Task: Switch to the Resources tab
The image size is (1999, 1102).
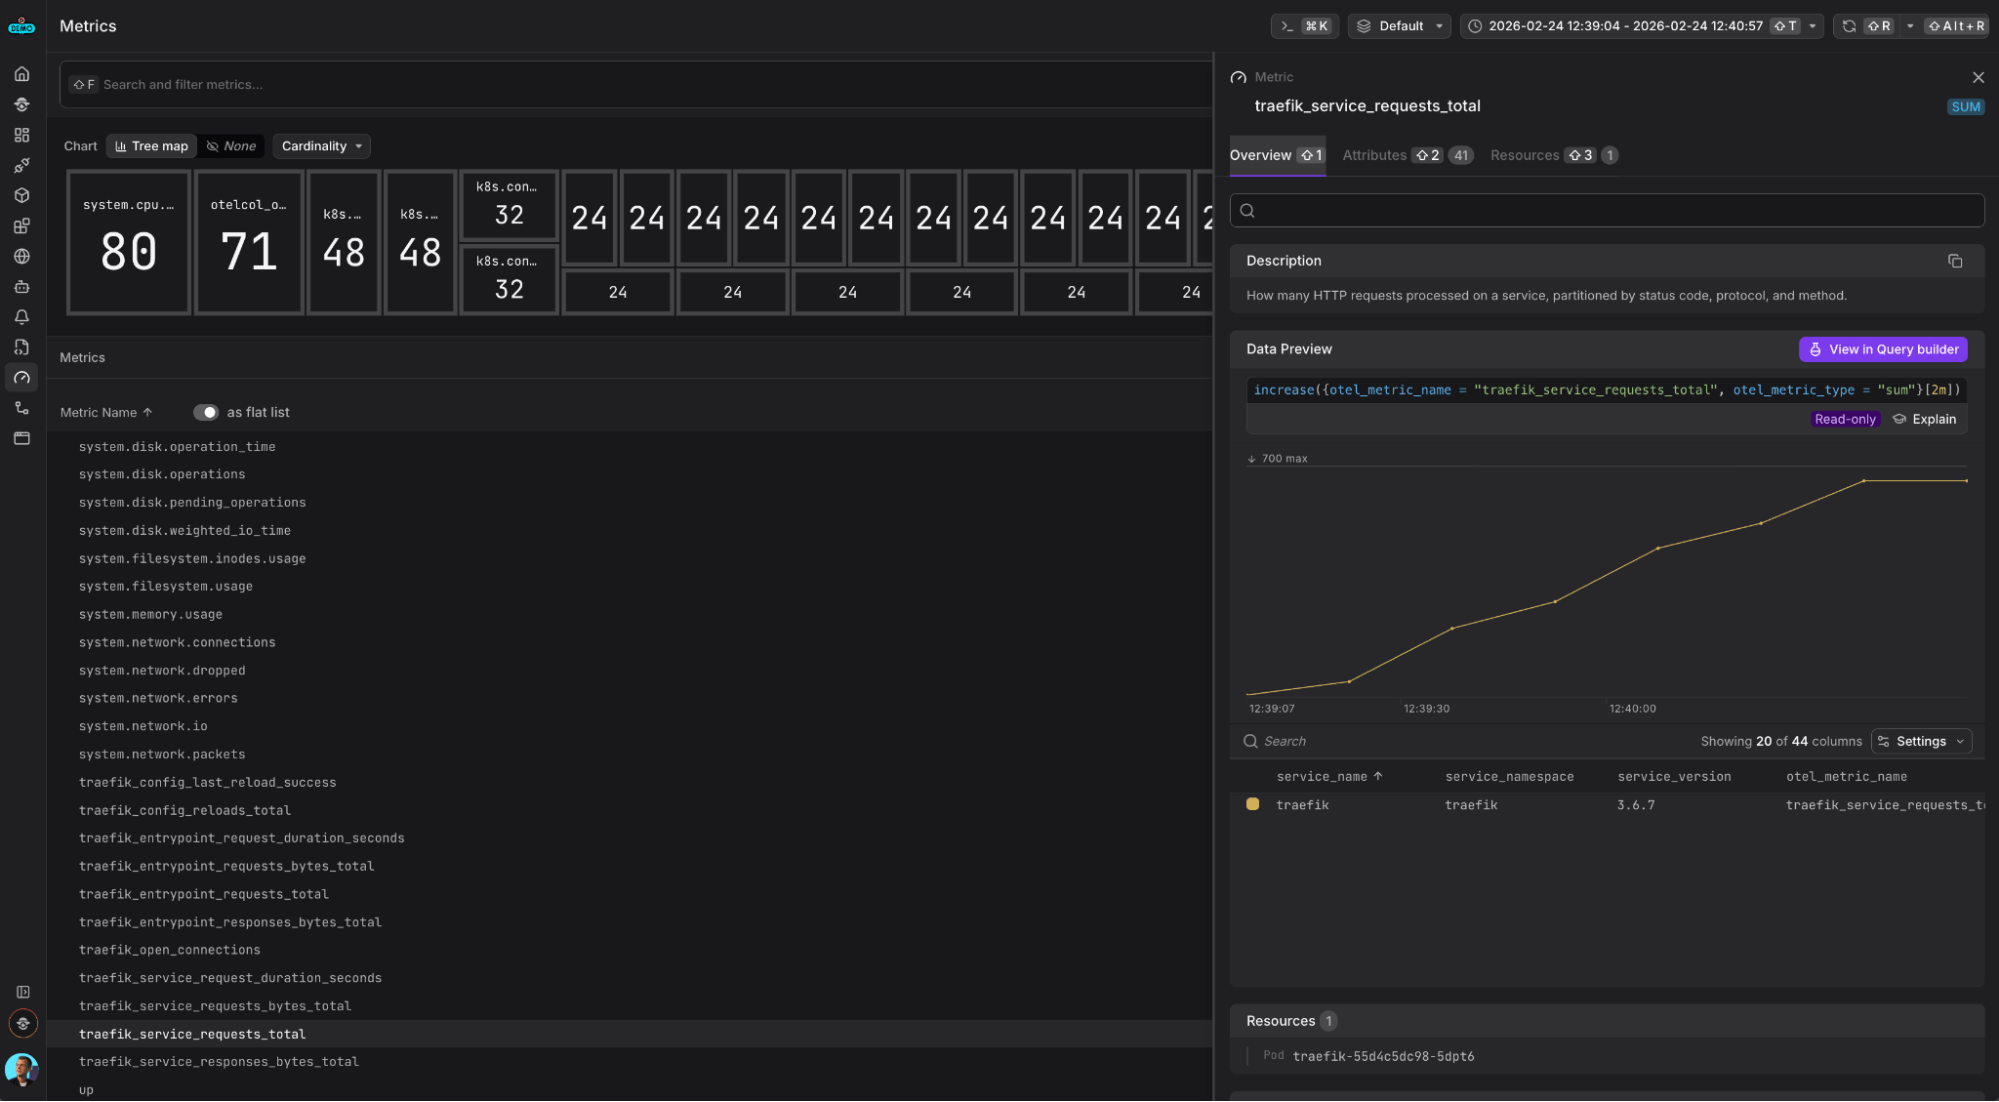Action: pyautogui.click(x=1553, y=155)
